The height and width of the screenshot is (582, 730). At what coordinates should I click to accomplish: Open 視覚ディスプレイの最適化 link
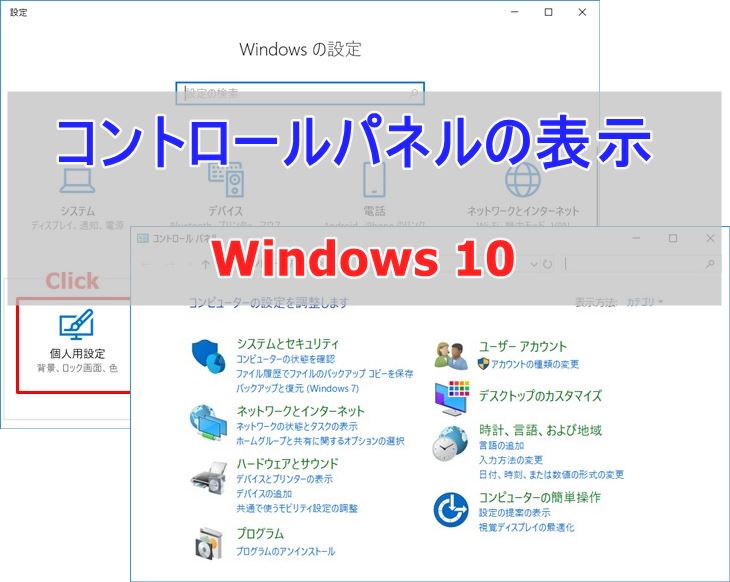pos(527,527)
